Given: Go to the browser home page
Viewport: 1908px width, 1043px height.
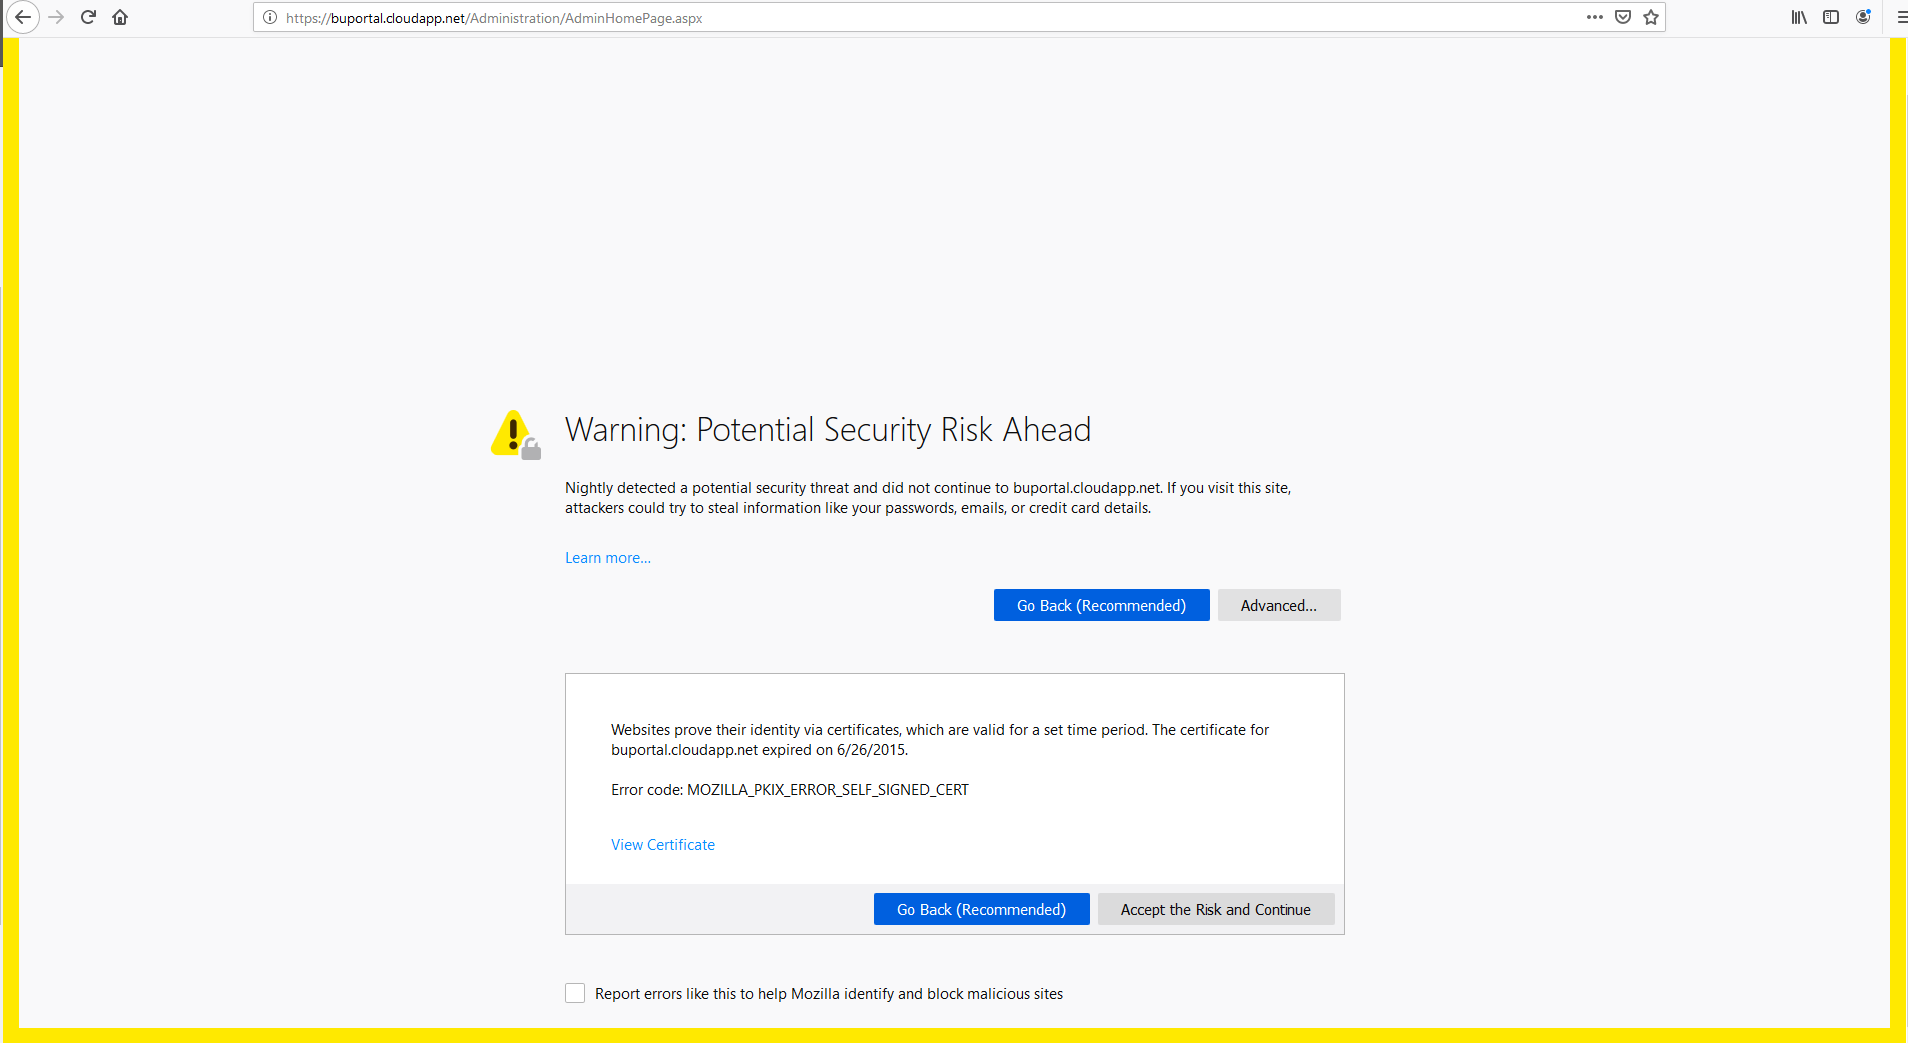Looking at the screenshot, I should [x=120, y=17].
